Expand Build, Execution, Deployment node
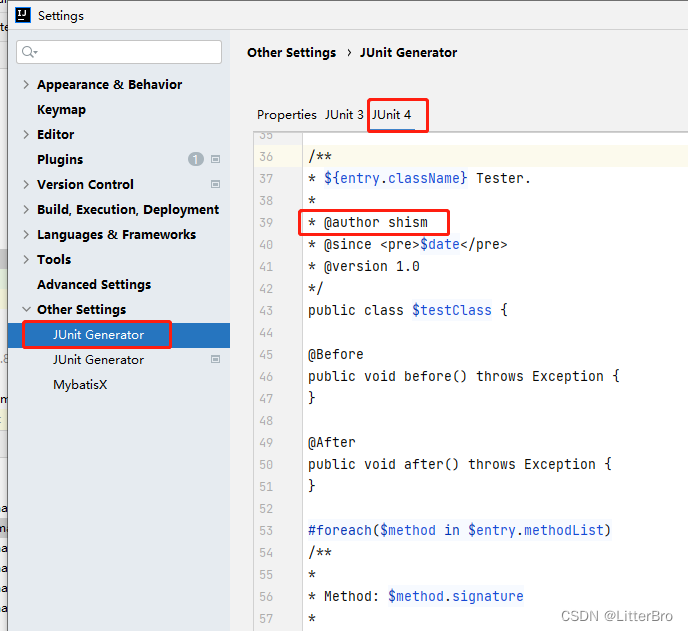 (26, 209)
